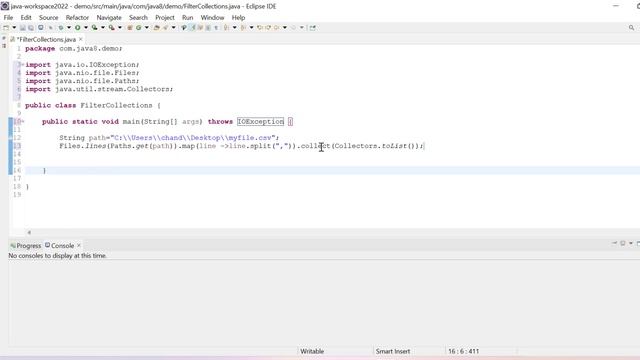Viewport: 640px width, 360px height.
Task: Click the Save icon in toolbar
Action: coord(22,28)
